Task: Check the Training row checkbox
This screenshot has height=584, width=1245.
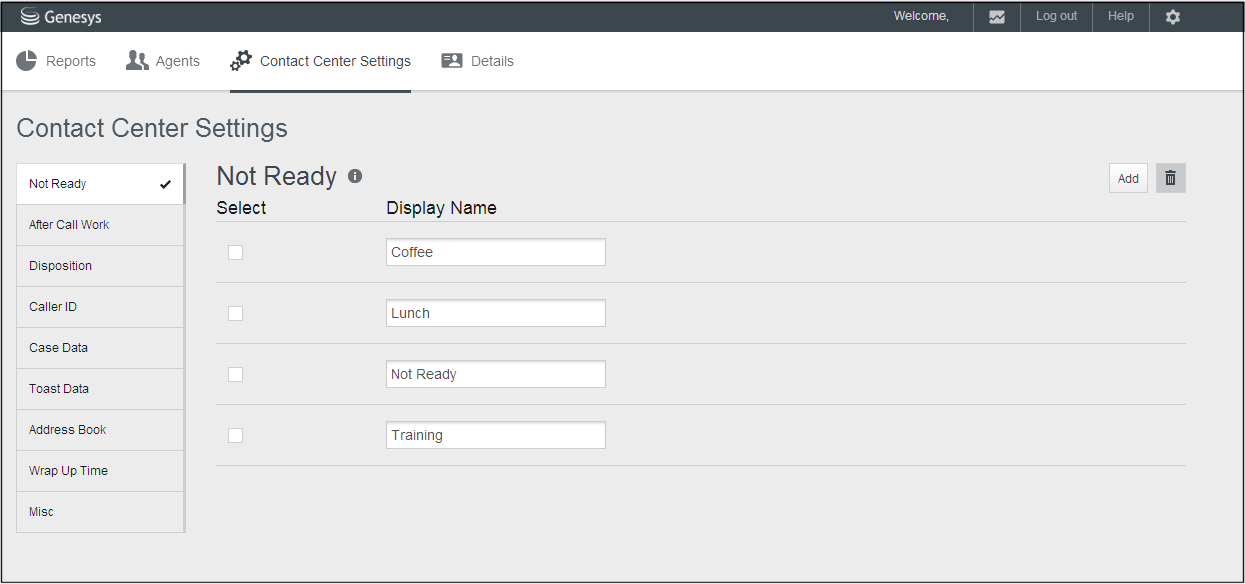Action: coord(236,436)
